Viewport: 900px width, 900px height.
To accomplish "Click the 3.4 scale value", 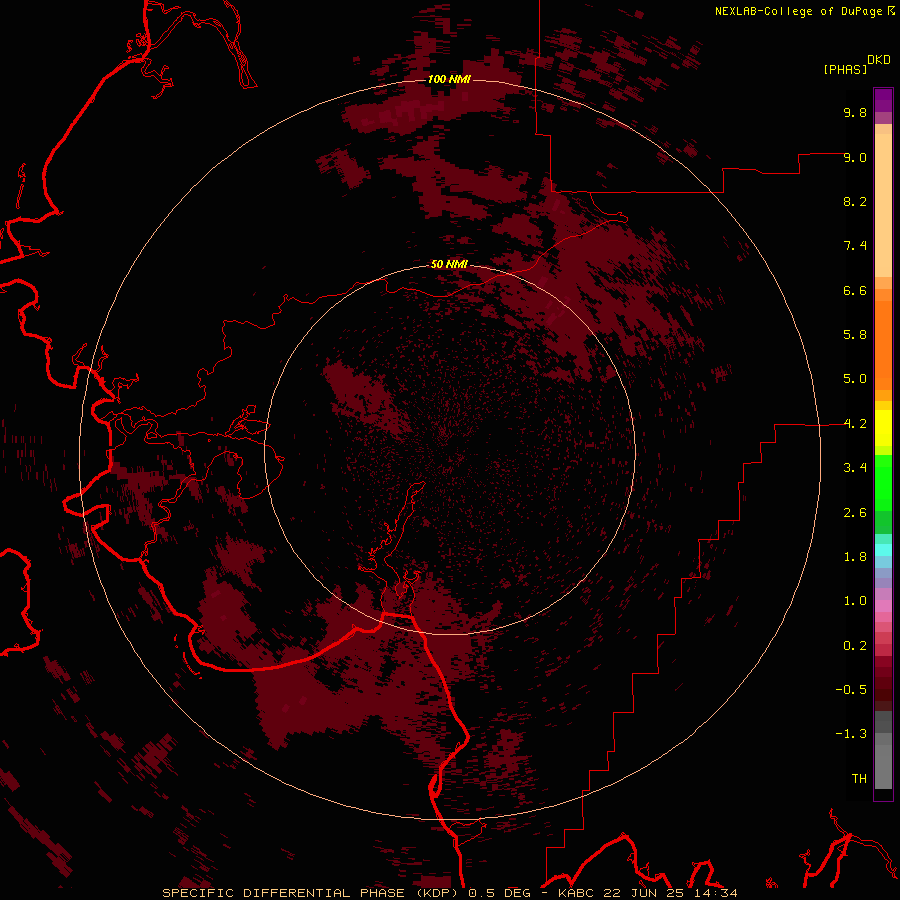I will click(855, 468).
